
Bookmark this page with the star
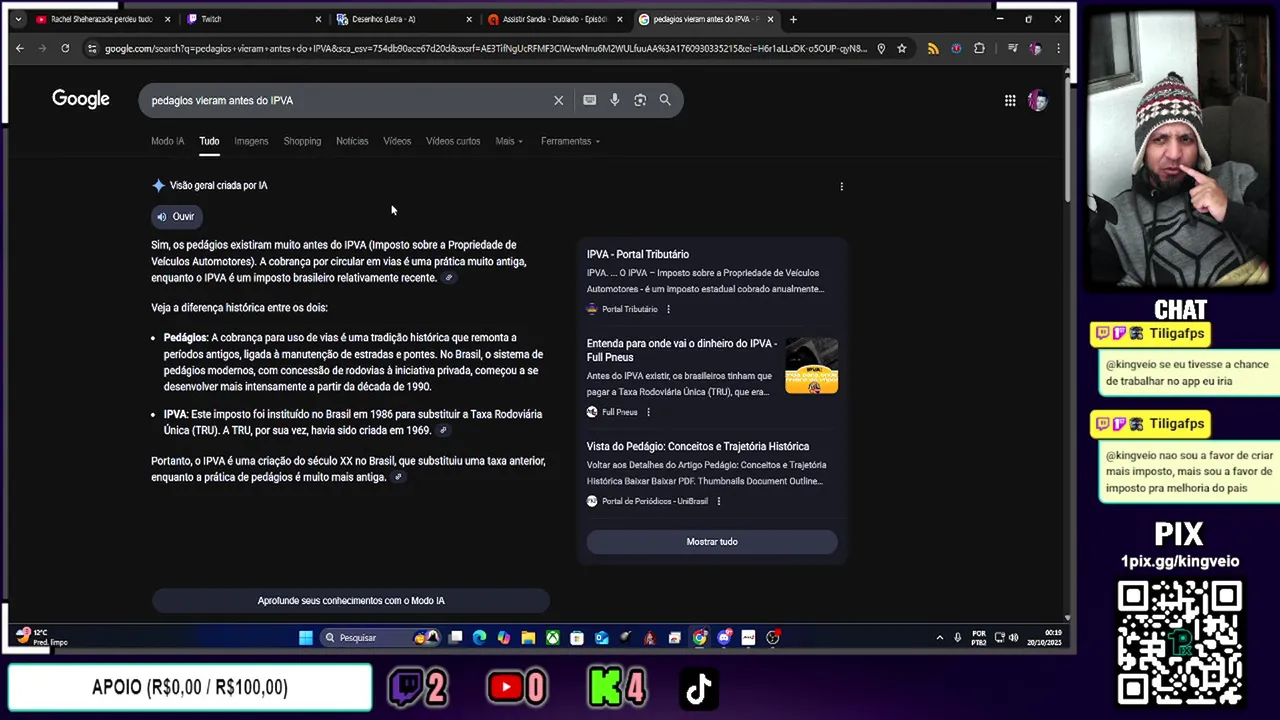click(x=901, y=48)
